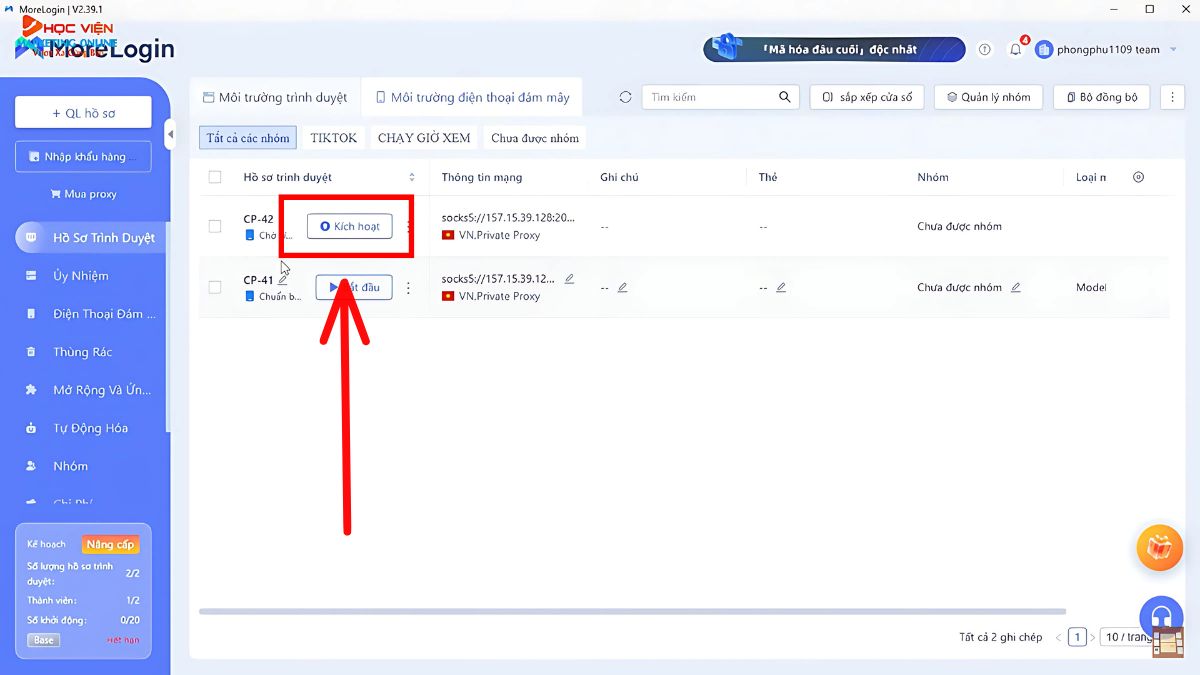Collapse the sidebar with the arrow handle

170,133
